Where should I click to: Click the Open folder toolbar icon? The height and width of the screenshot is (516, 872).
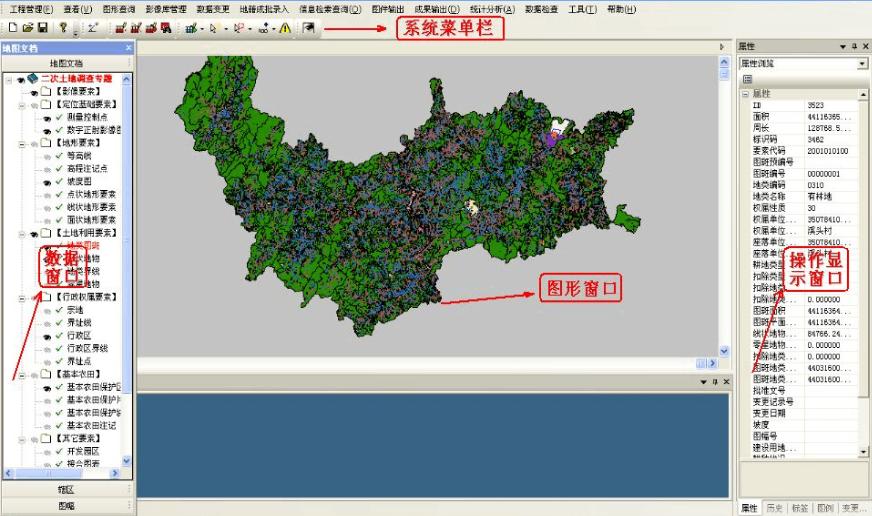[x=27, y=28]
